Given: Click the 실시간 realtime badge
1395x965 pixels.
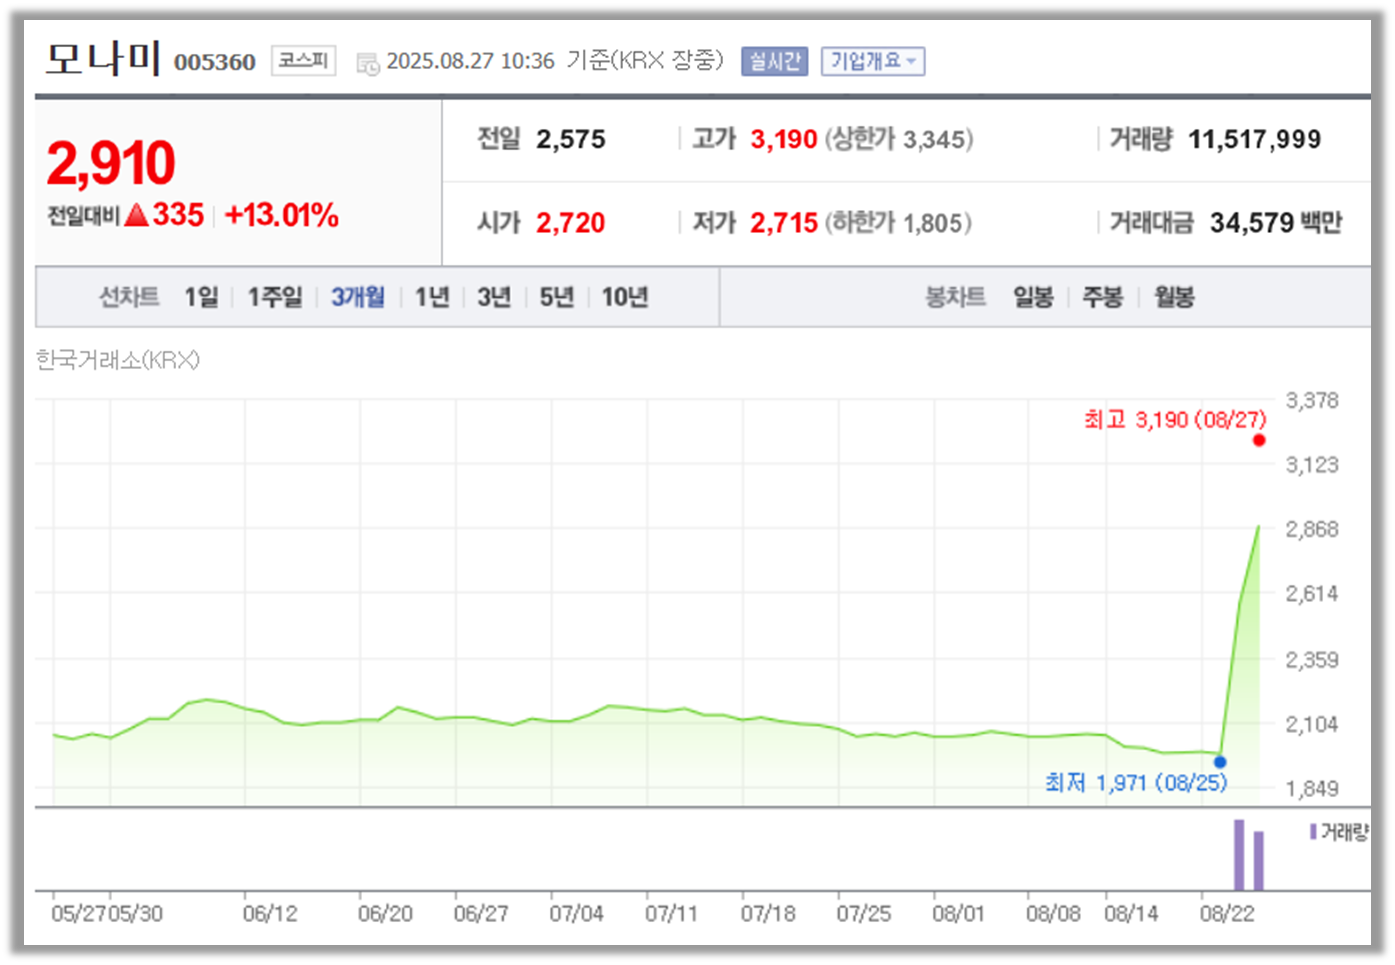Looking at the screenshot, I should tap(774, 61).
